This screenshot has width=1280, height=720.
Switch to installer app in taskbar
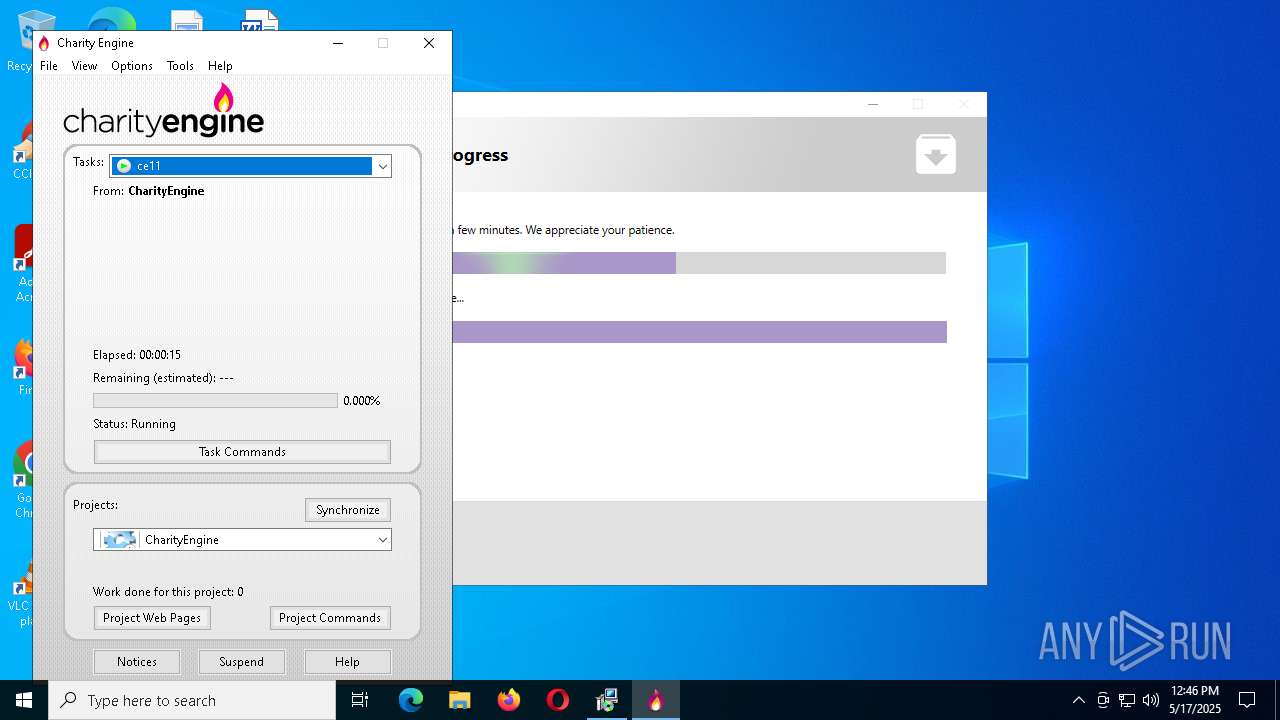coord(607,700)
